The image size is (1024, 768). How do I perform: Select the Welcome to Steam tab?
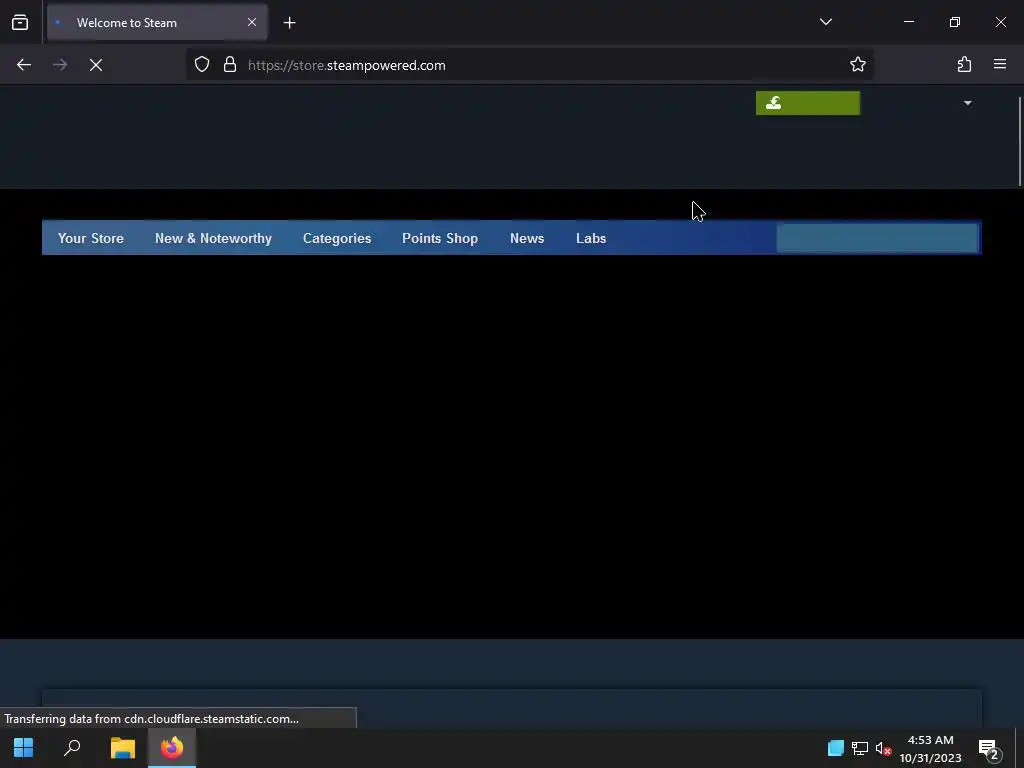click(x=157, y=22)
